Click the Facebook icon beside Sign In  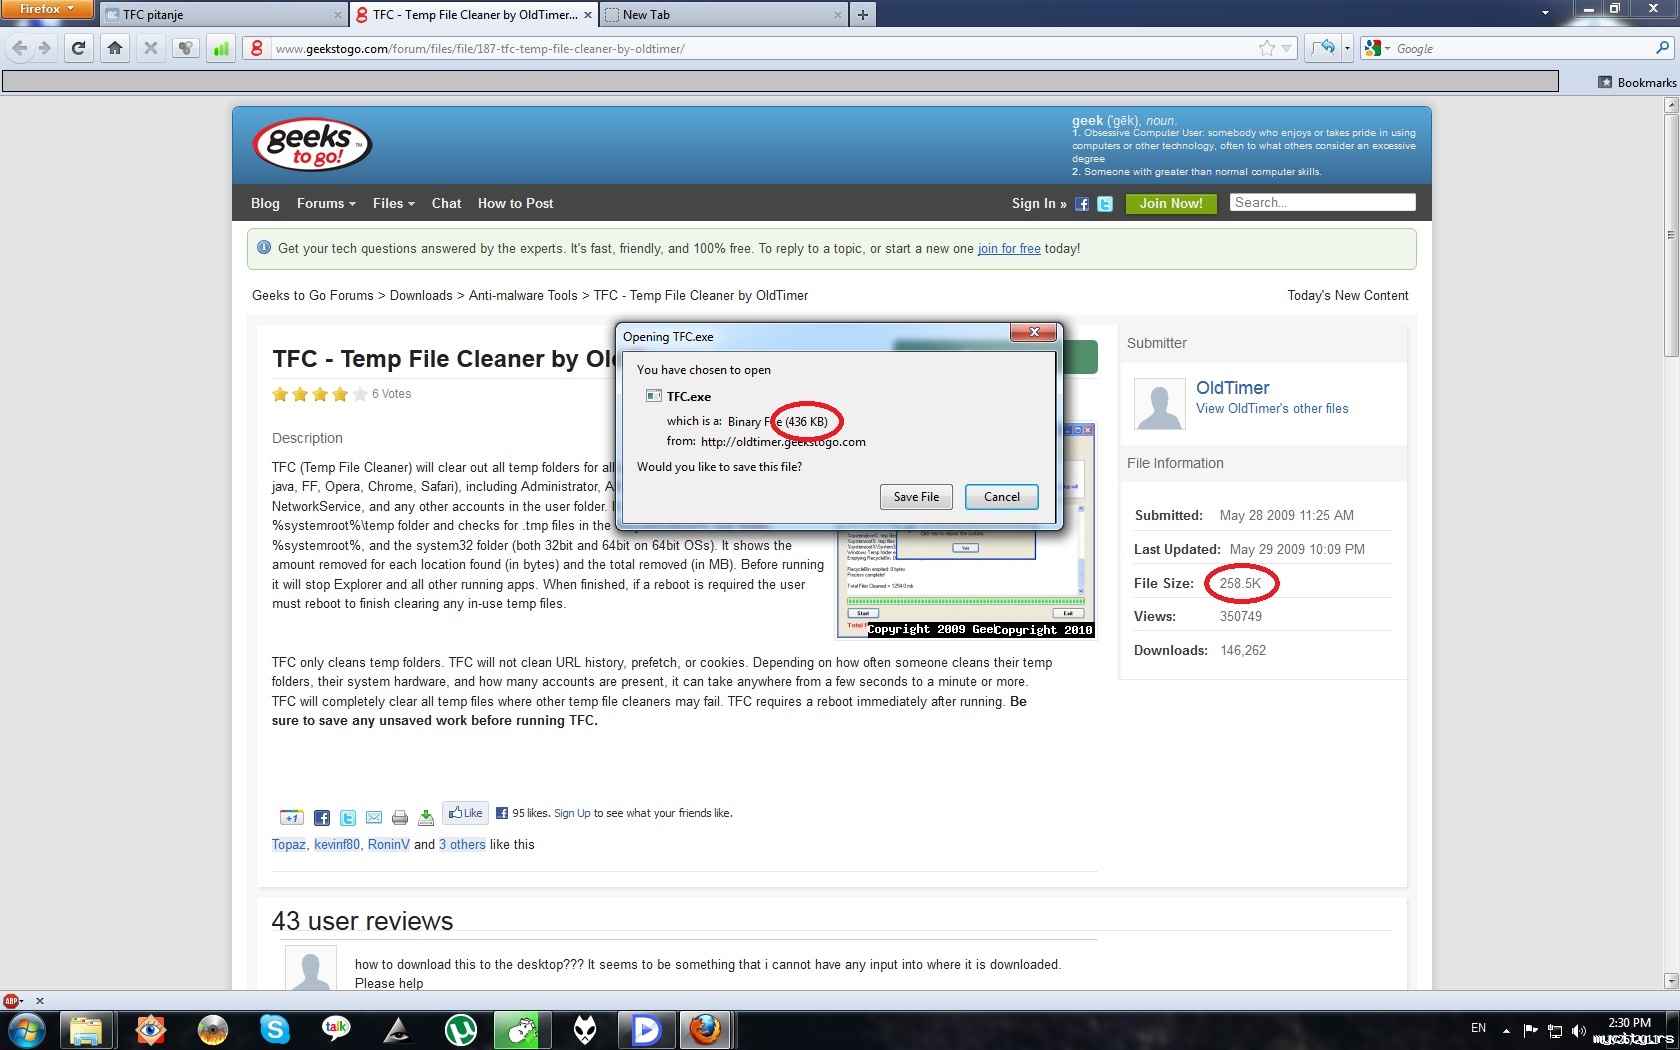tap(1082, 204)
